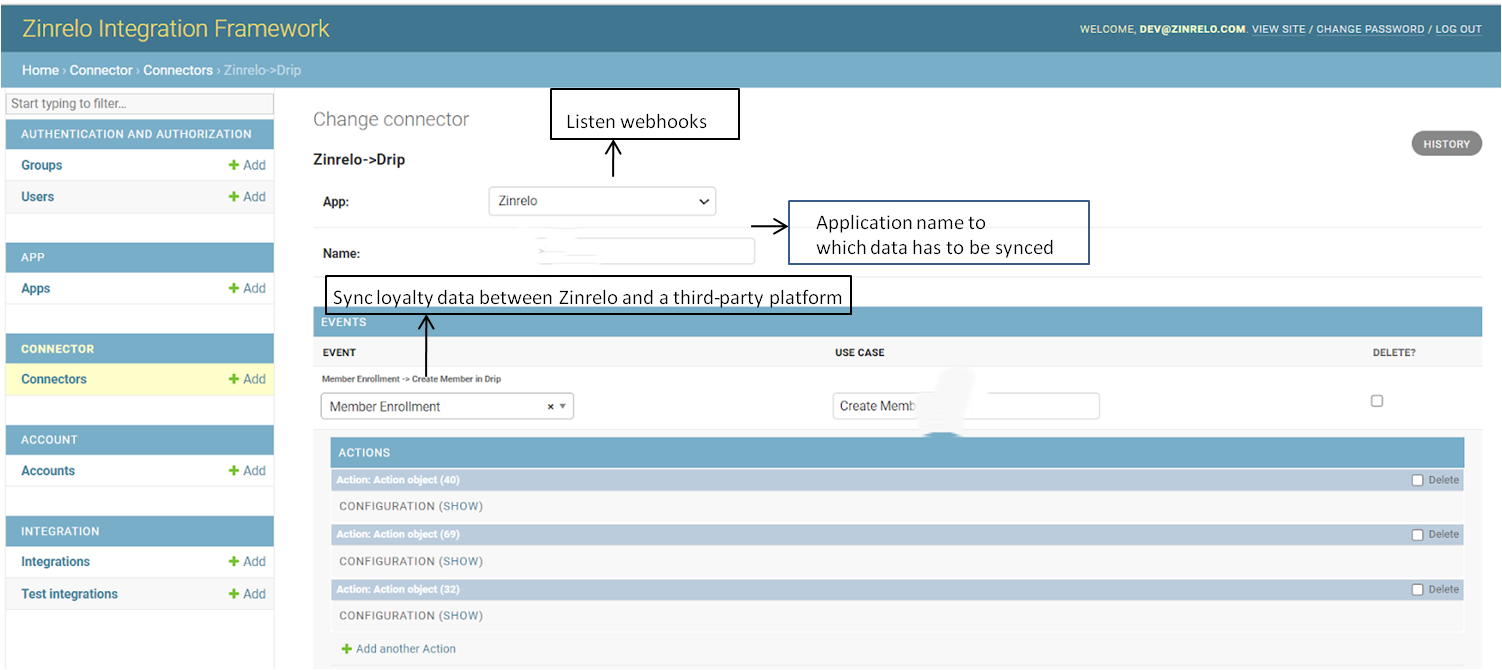Image resolution: width=1502 pixels, height=670 pixels.
Task: Focus the sidebar filter search field
Action: 140,104
